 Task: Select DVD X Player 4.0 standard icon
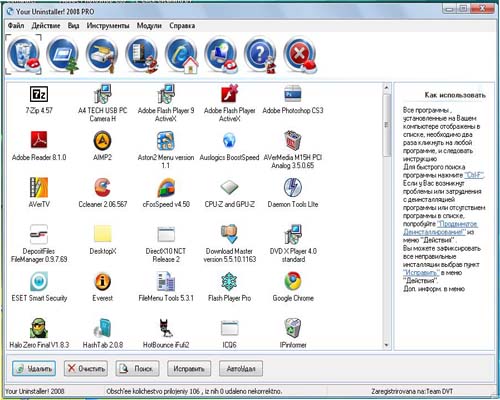[x=293, y=234]
